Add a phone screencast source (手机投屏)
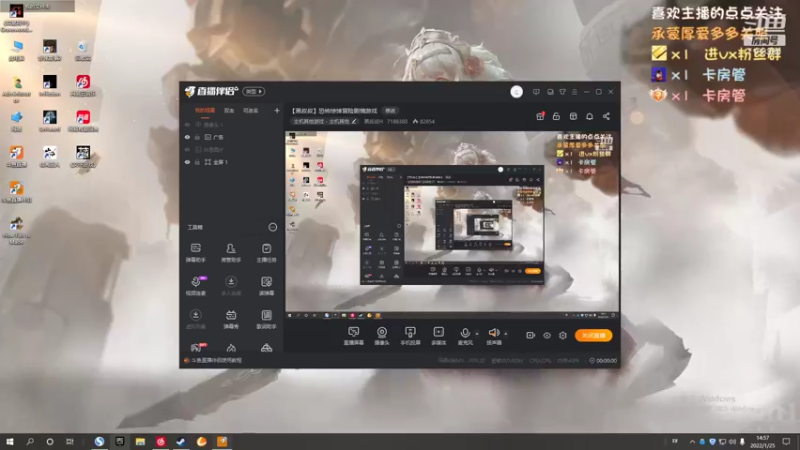The width and height of the screenshot is (800, 450). click(x=410, y=336)
